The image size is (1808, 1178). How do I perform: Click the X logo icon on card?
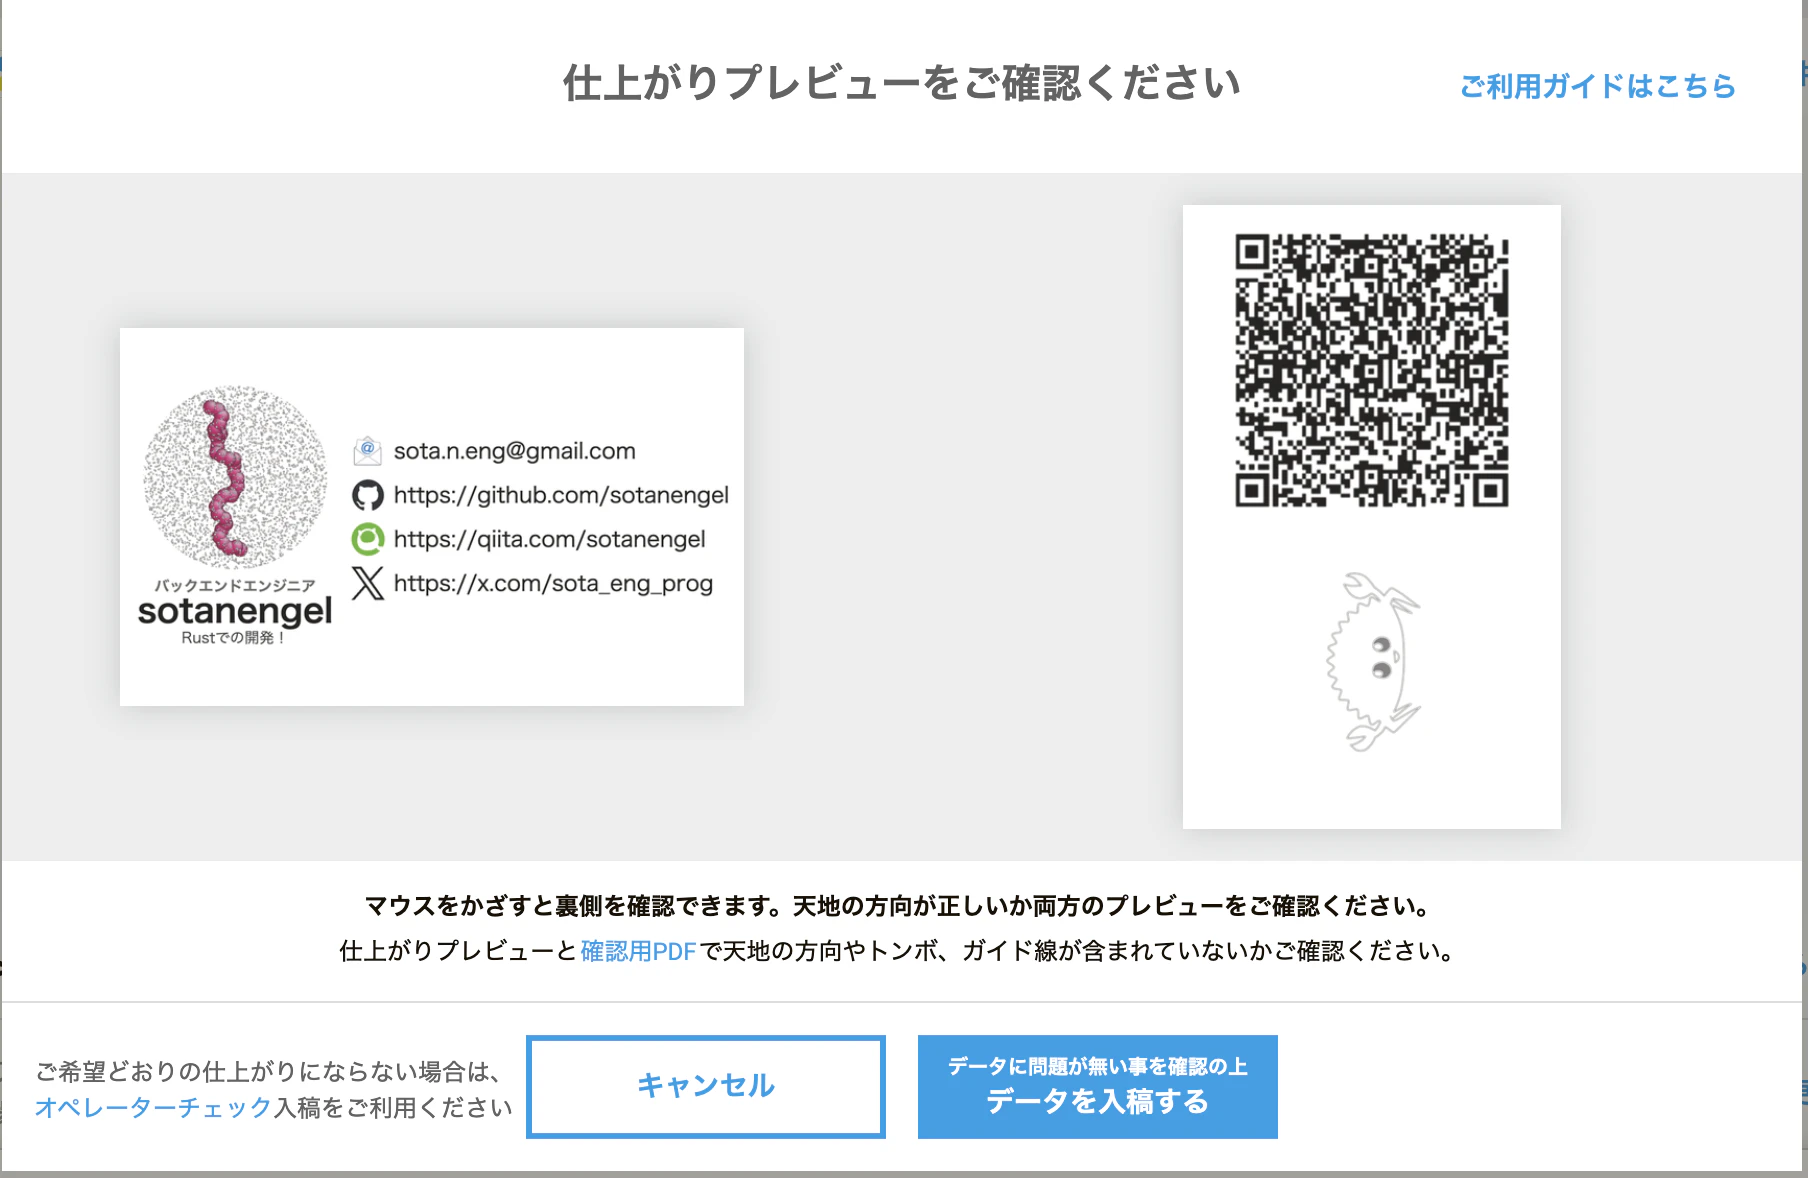pyautogui.click(x=368, y=583)
